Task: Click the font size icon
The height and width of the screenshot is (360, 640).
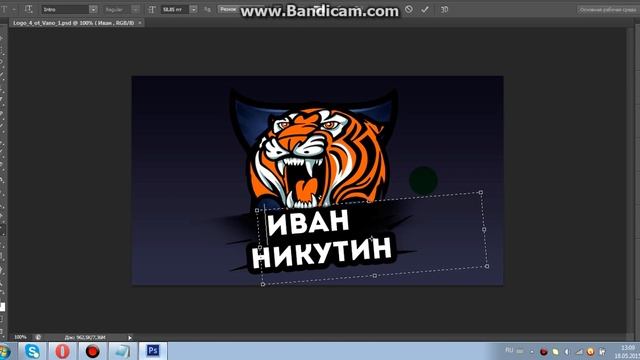Action: (152, 9)
